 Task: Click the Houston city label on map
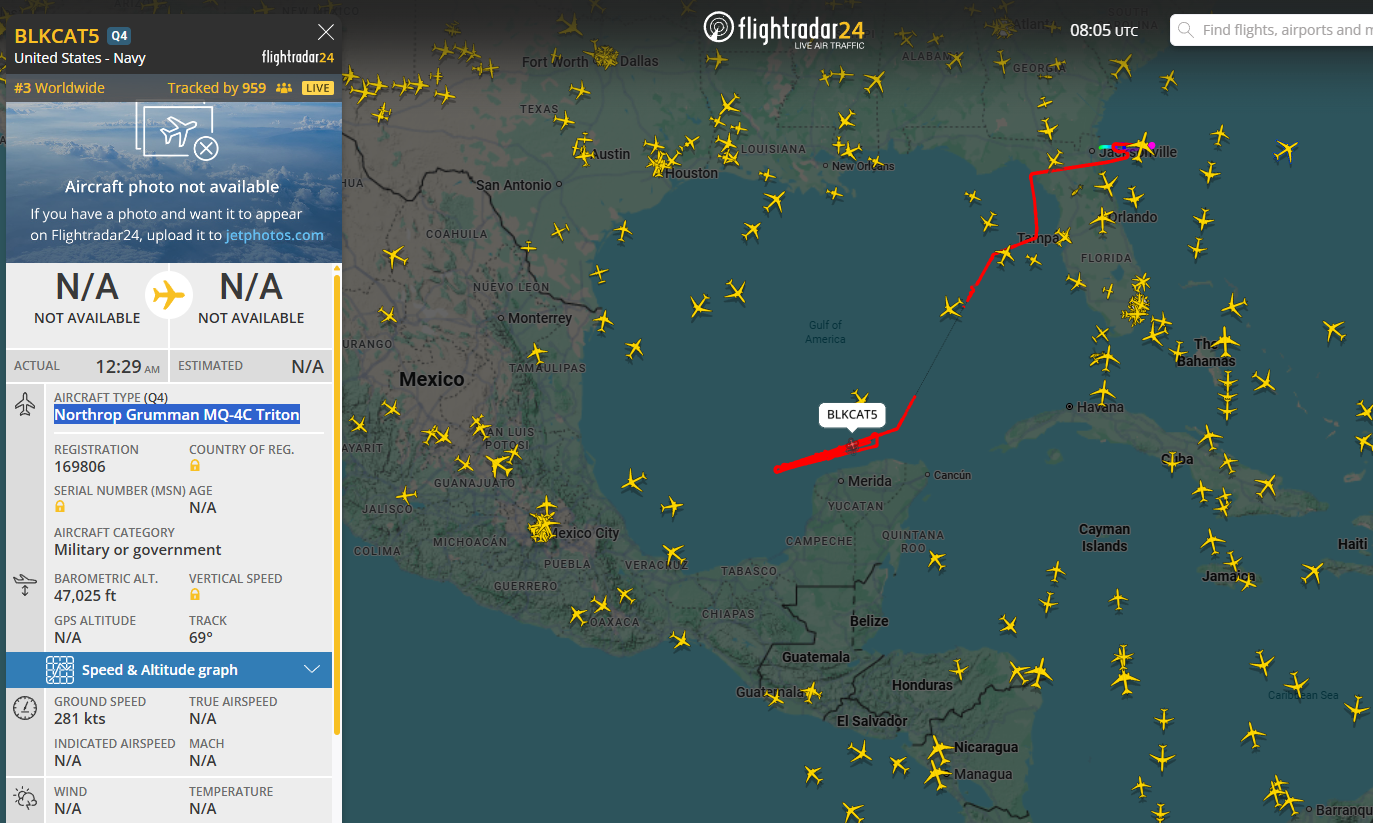pyautogui.click(x=691, y=173)
